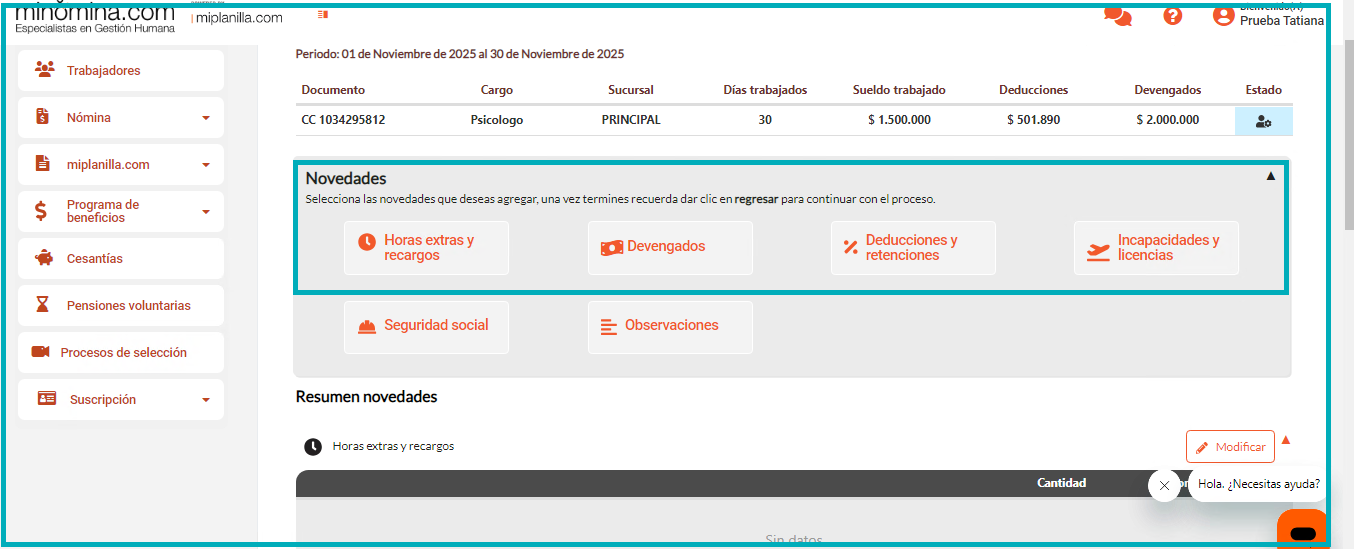
Task: Click the hourglass icon for Pensiones voluntarias
Action: [x=42, y=305]
